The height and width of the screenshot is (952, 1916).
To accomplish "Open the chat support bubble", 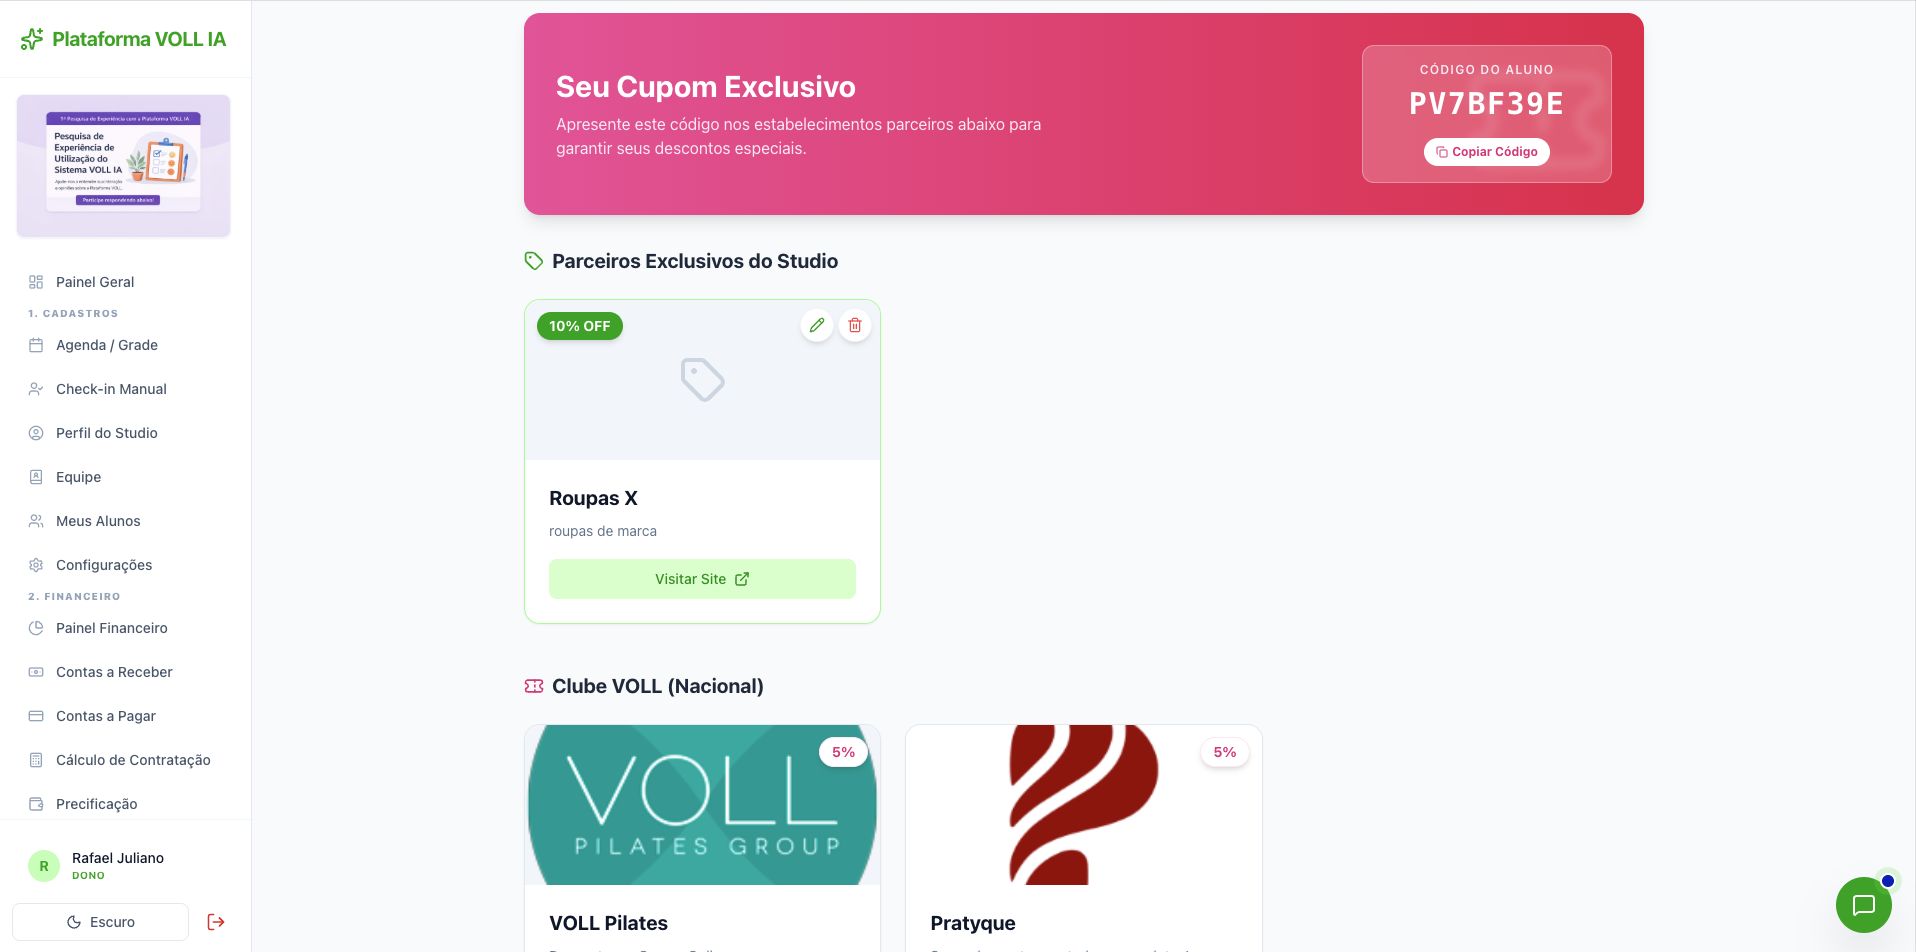I will coord(1863,905).
